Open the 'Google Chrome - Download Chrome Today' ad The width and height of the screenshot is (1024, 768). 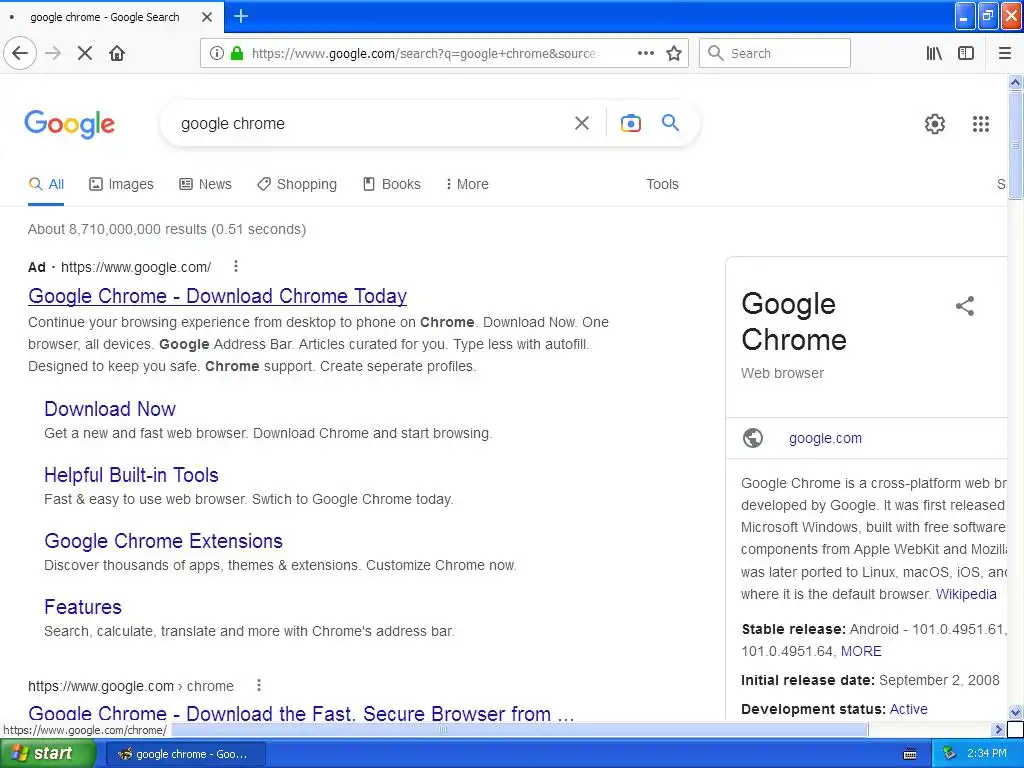(x=217, y=296)
